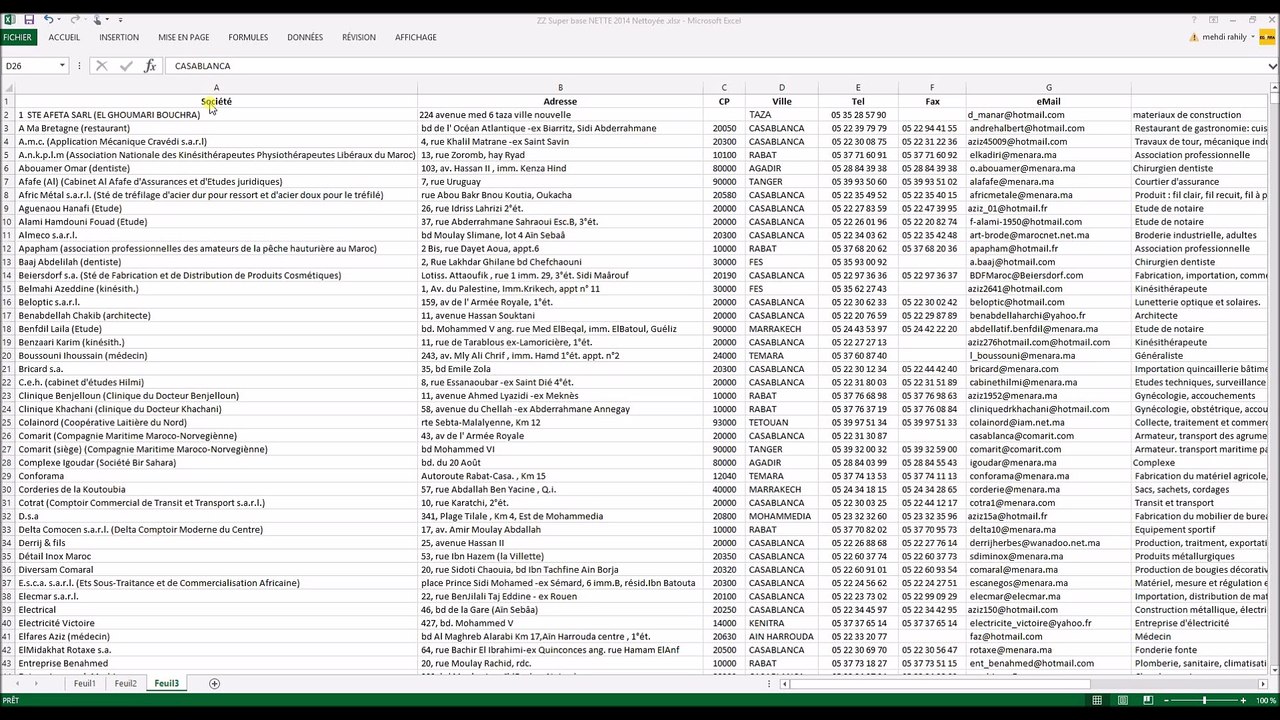
Task: Click the horizontal scrollbar thumb
Action: coord(940,684)
